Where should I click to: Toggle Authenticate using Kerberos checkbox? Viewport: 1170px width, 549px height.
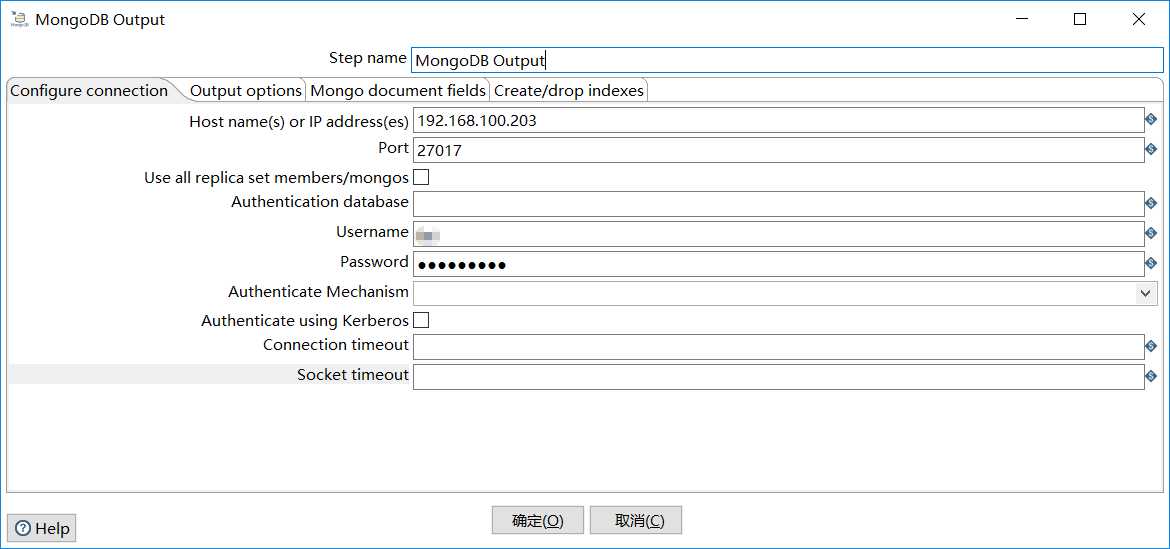421,320
